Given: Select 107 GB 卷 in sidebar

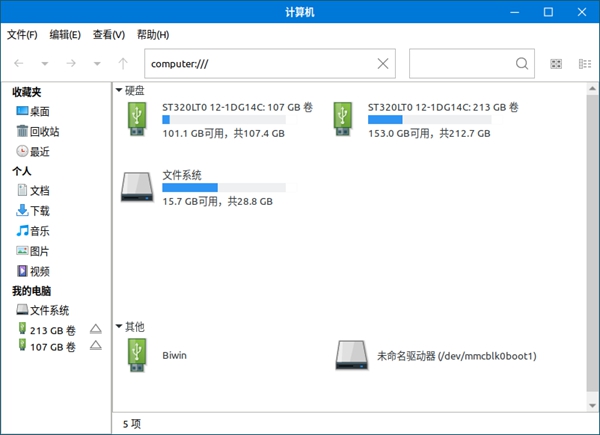Looking at the screenshot, I should tap(47, 346).
